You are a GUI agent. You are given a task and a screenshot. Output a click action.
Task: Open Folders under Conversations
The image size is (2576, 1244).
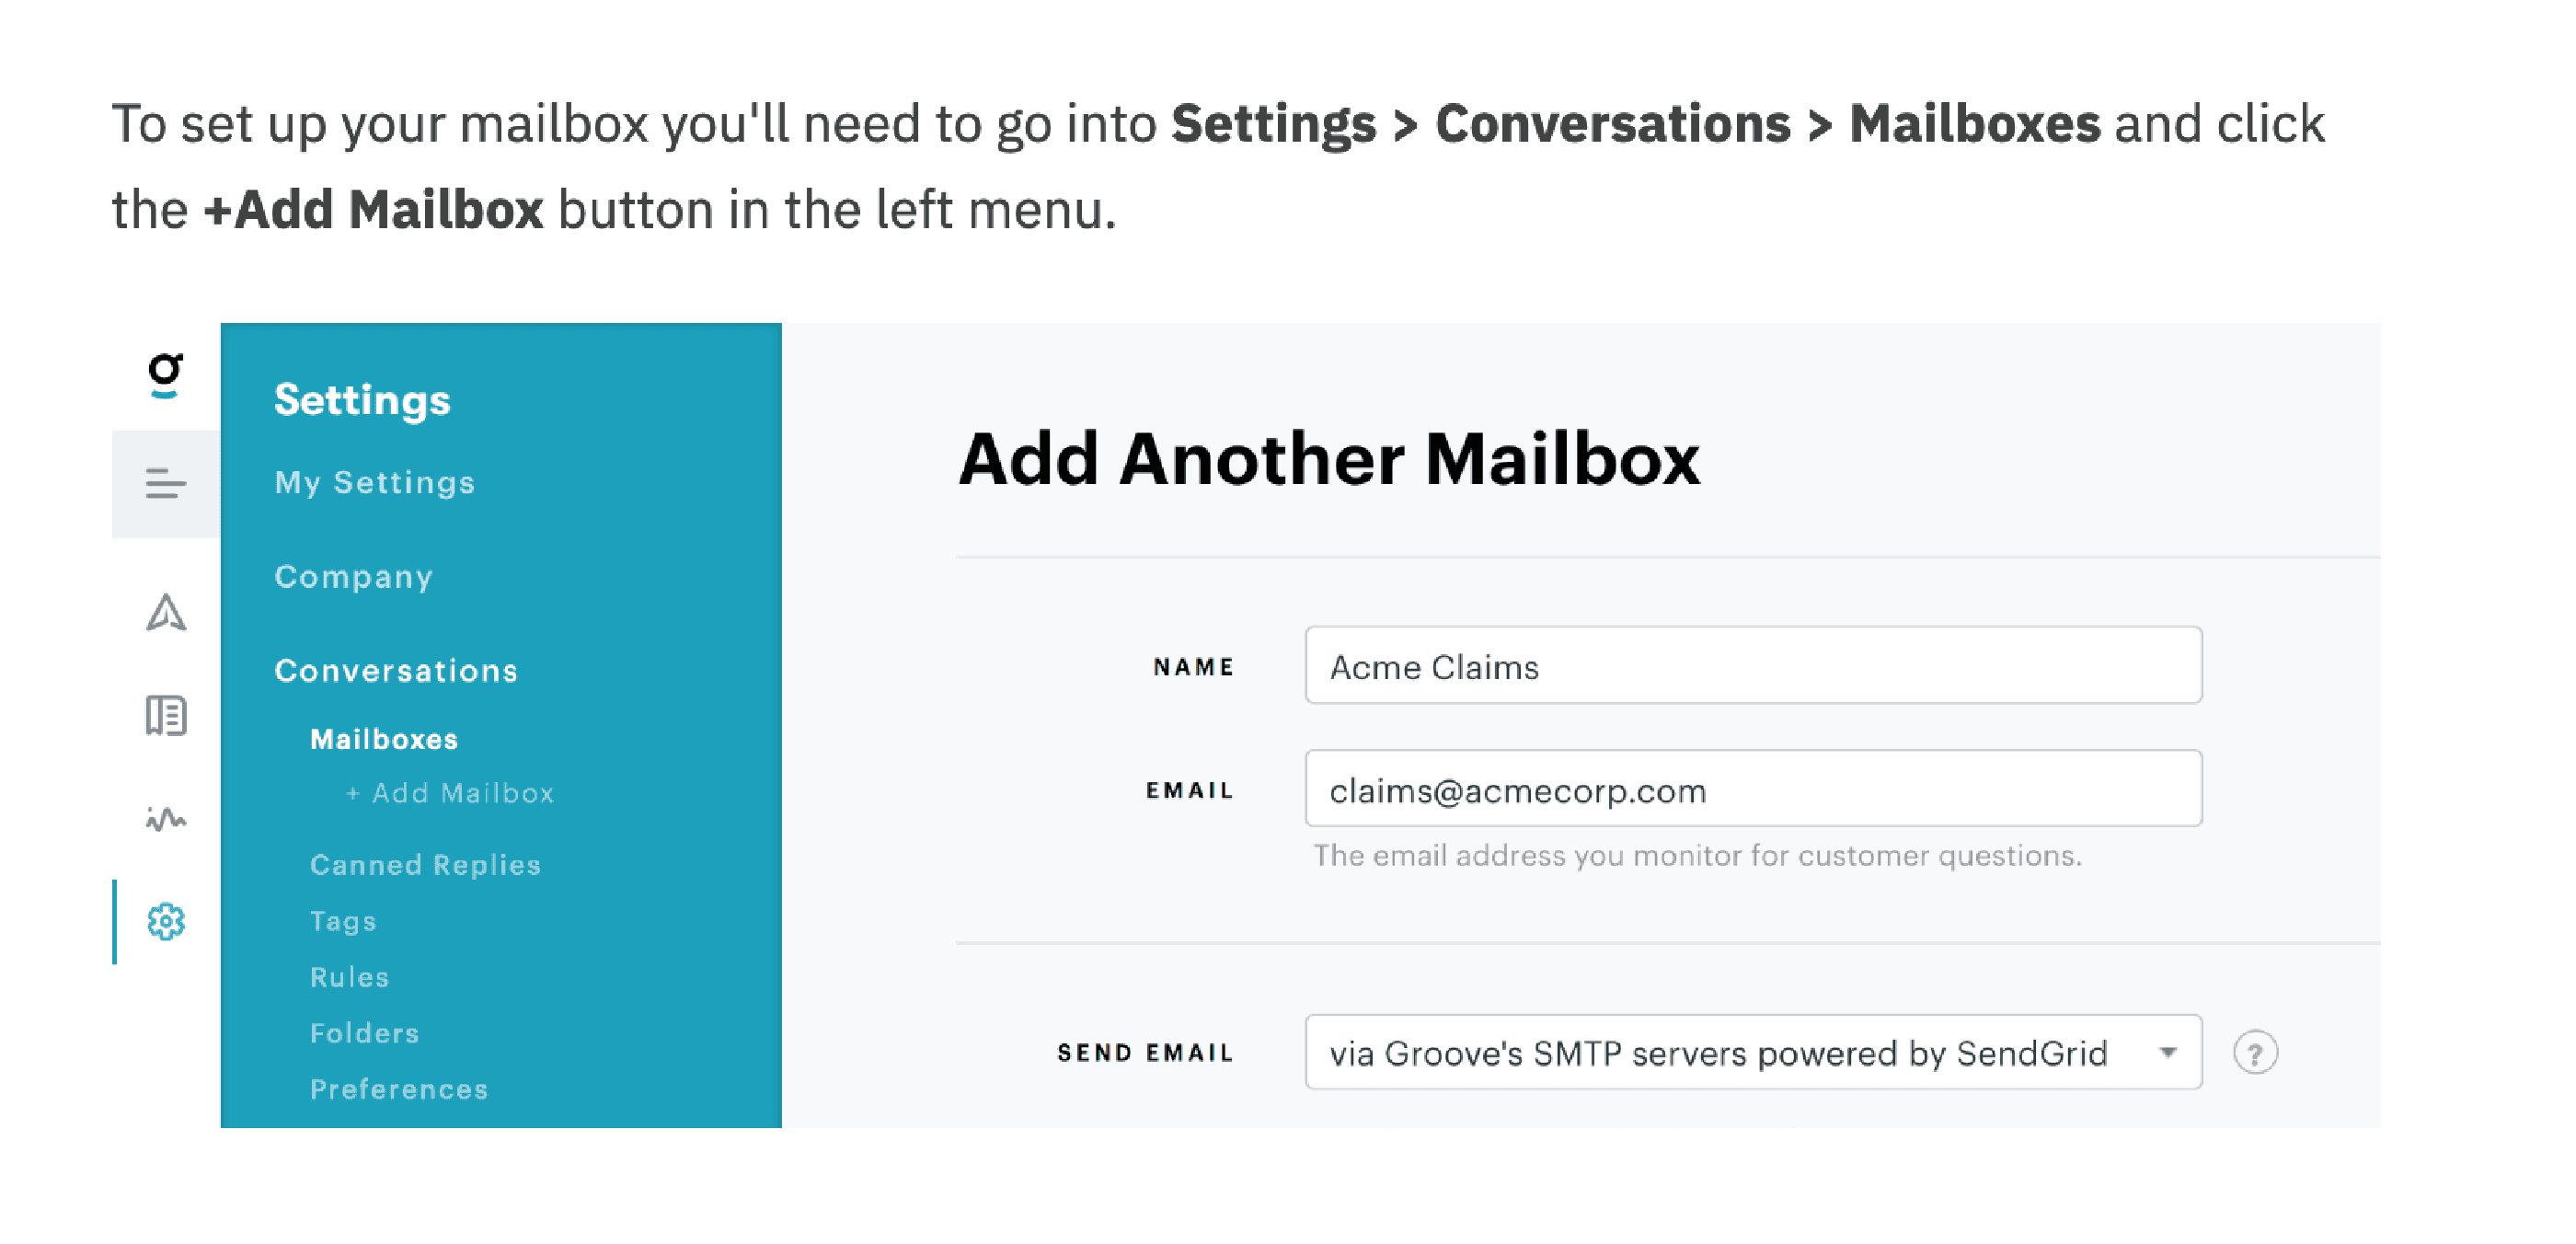pyautogui.click(x=364, y=1033)
